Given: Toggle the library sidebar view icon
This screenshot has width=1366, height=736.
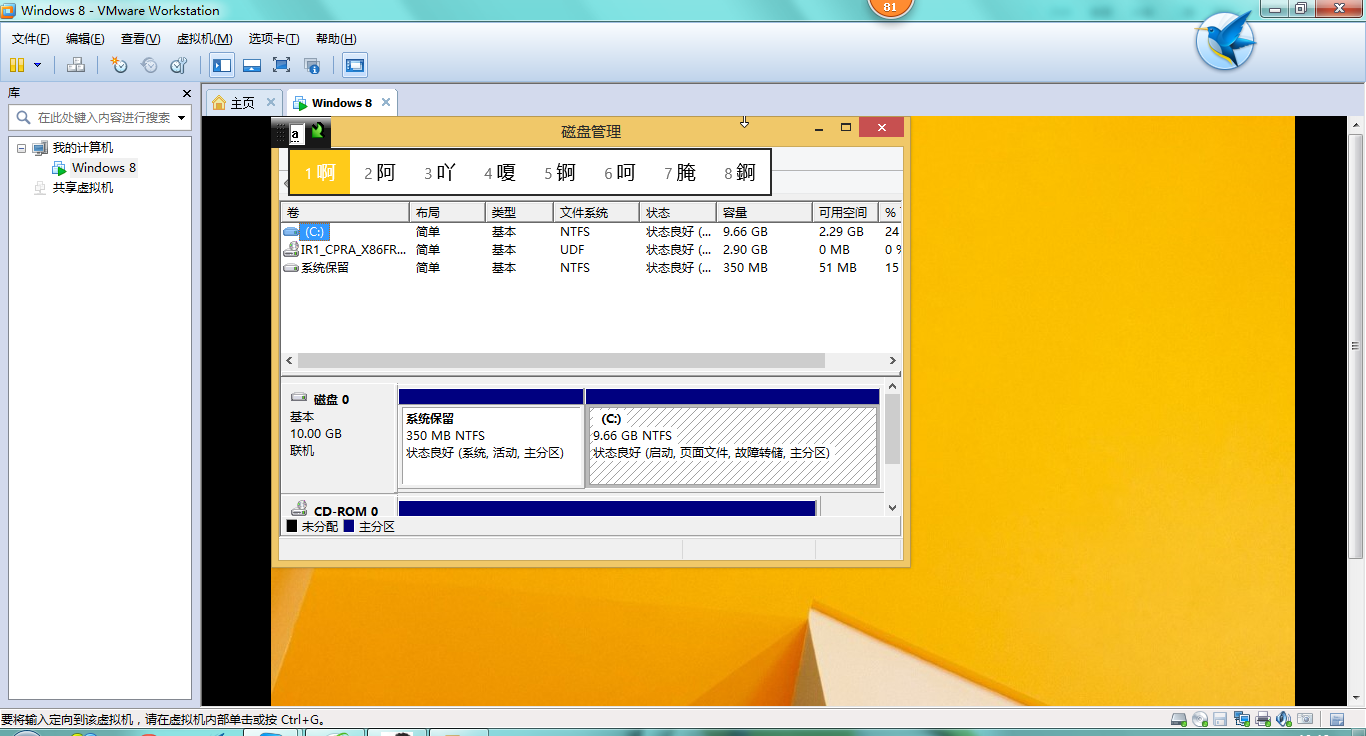Looking at the screenshot, I should click(x=222, y=65).
